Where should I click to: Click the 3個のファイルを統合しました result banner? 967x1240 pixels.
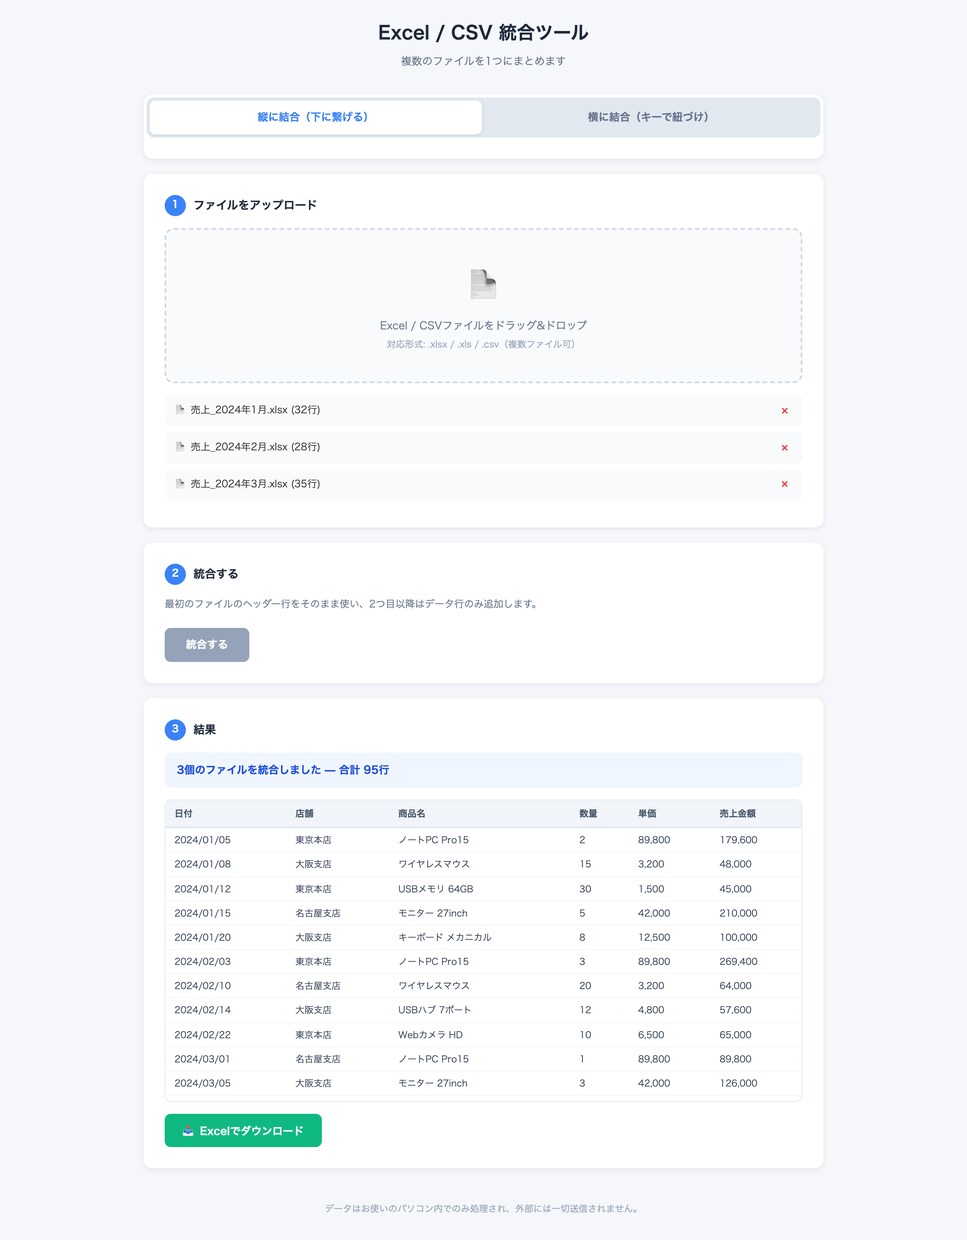(x=483, y=770)
